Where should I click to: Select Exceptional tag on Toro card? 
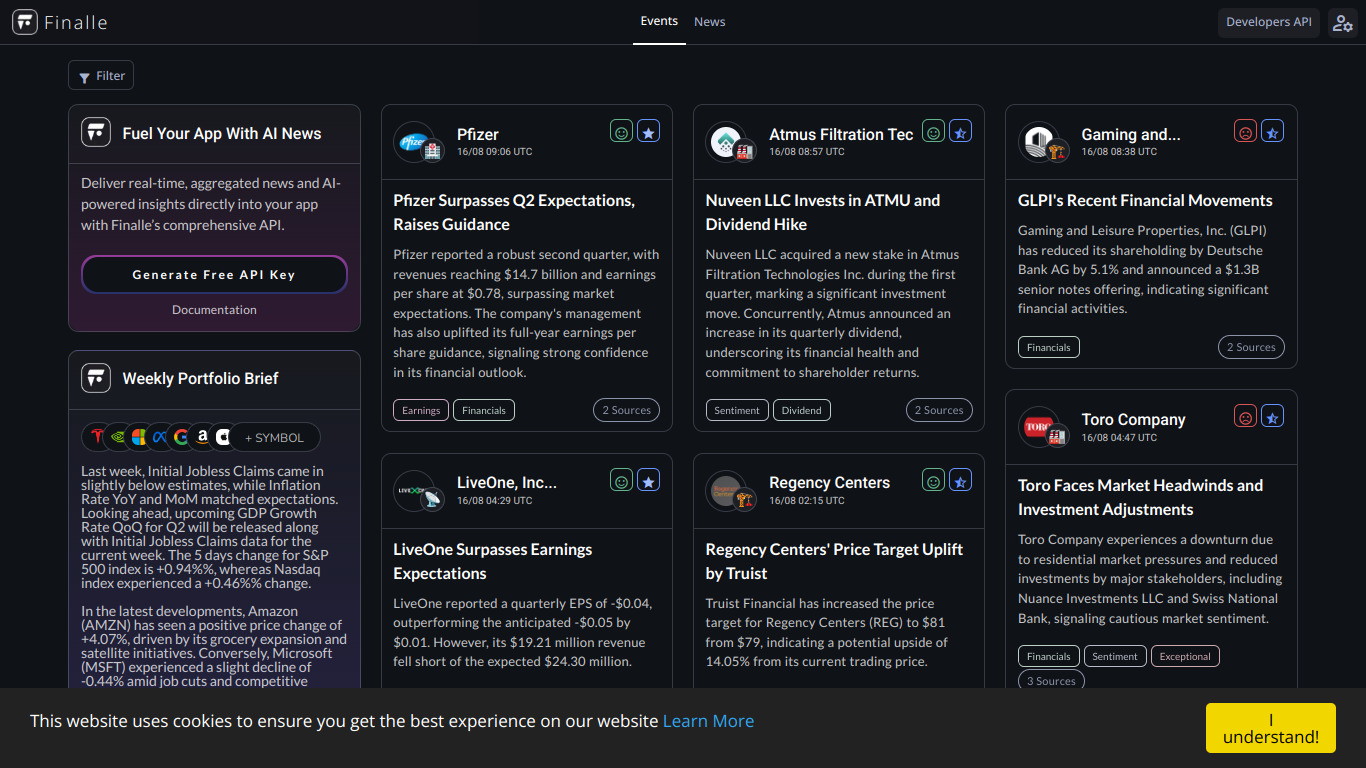(1185, 656)
